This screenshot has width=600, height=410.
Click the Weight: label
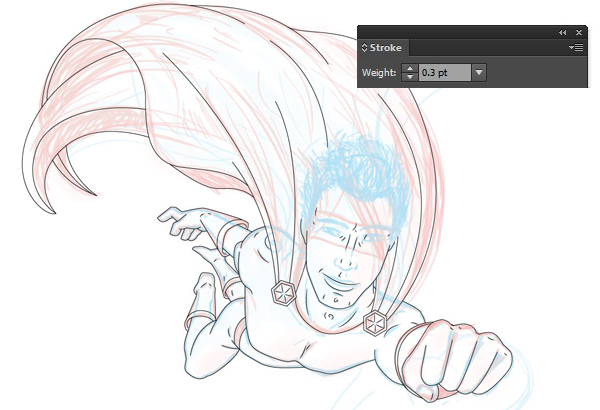(x=379, y=72)
